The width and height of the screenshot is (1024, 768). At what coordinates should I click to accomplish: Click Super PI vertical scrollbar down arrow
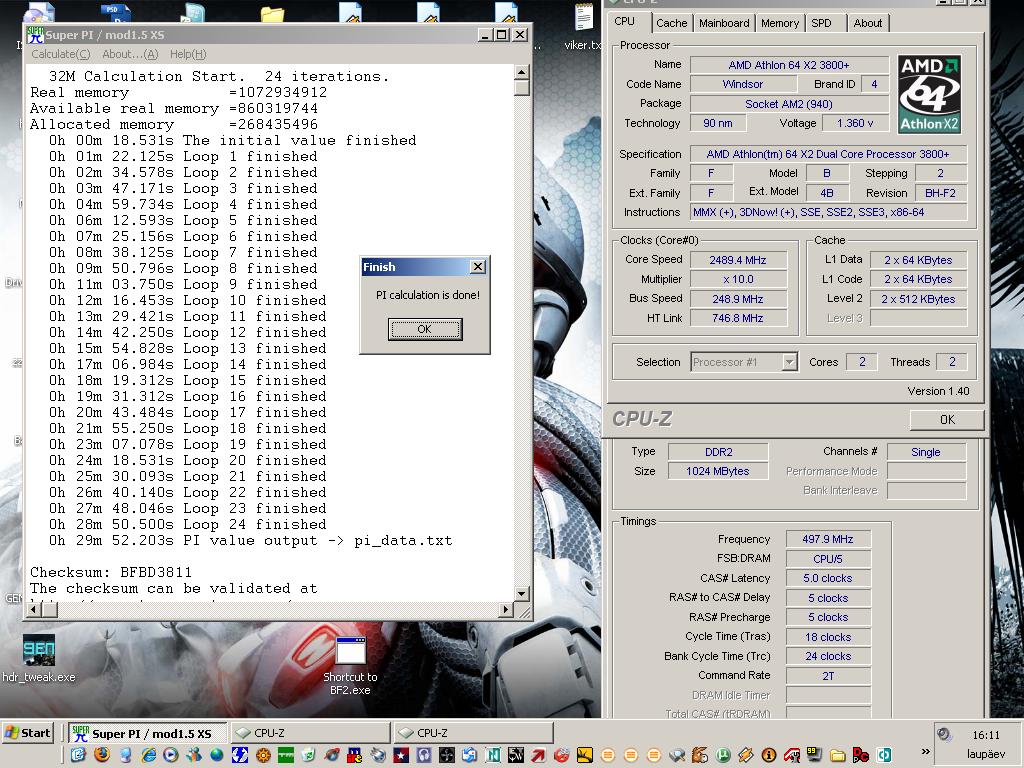coord(522,594)
